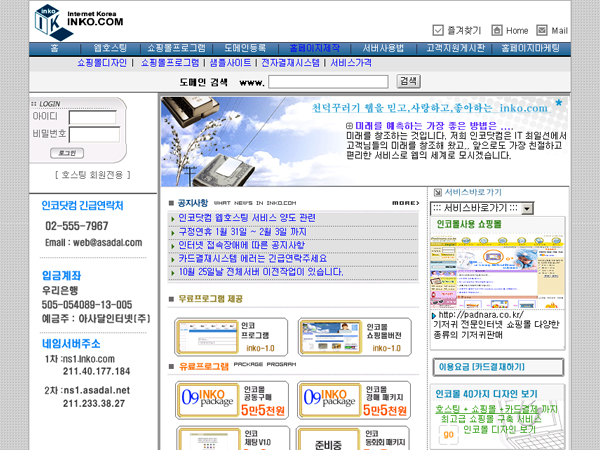The height and width of the screenshot is (450, 600).
Task: Open notice 인터넷 접속장애에 따른 공지사항
Action: click(241, 245)
